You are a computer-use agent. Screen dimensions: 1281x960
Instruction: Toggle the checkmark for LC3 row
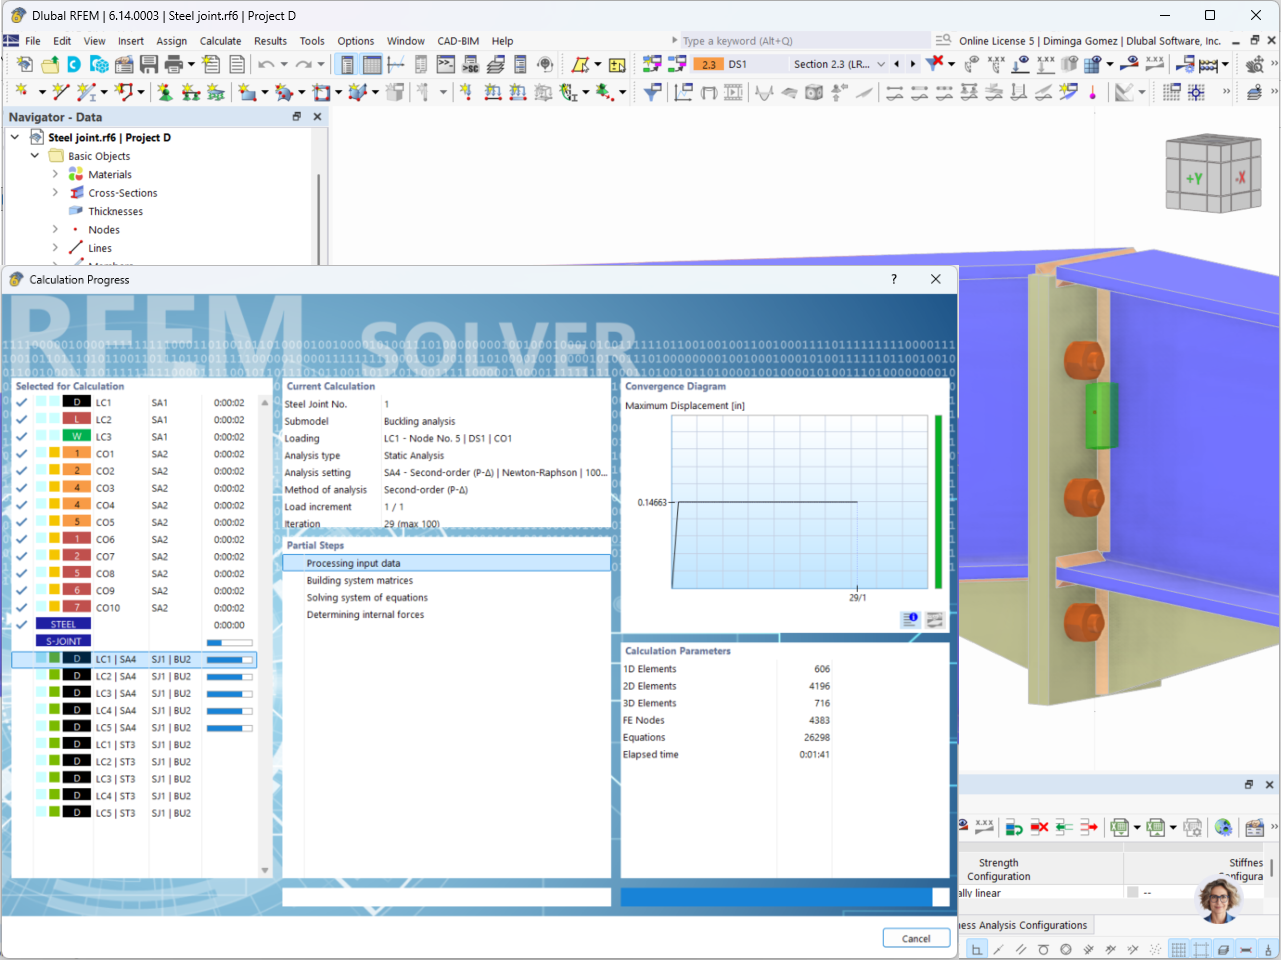[x=21, y=437]
